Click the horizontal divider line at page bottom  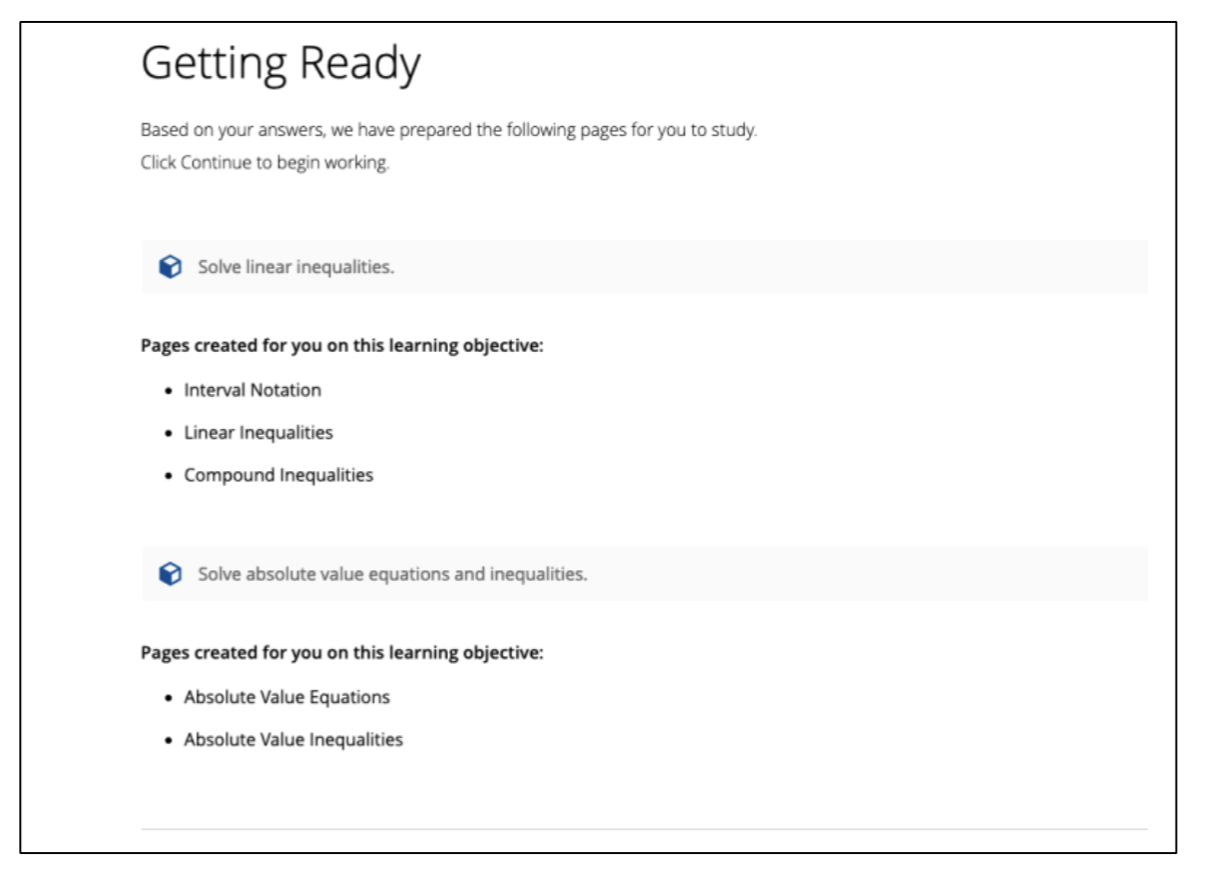[644, 829]
